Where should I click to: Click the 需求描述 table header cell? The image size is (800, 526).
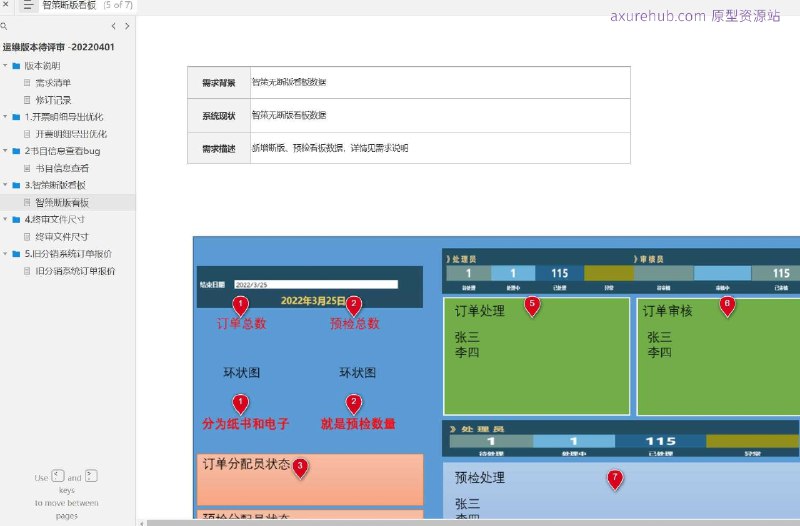[219, 148]
